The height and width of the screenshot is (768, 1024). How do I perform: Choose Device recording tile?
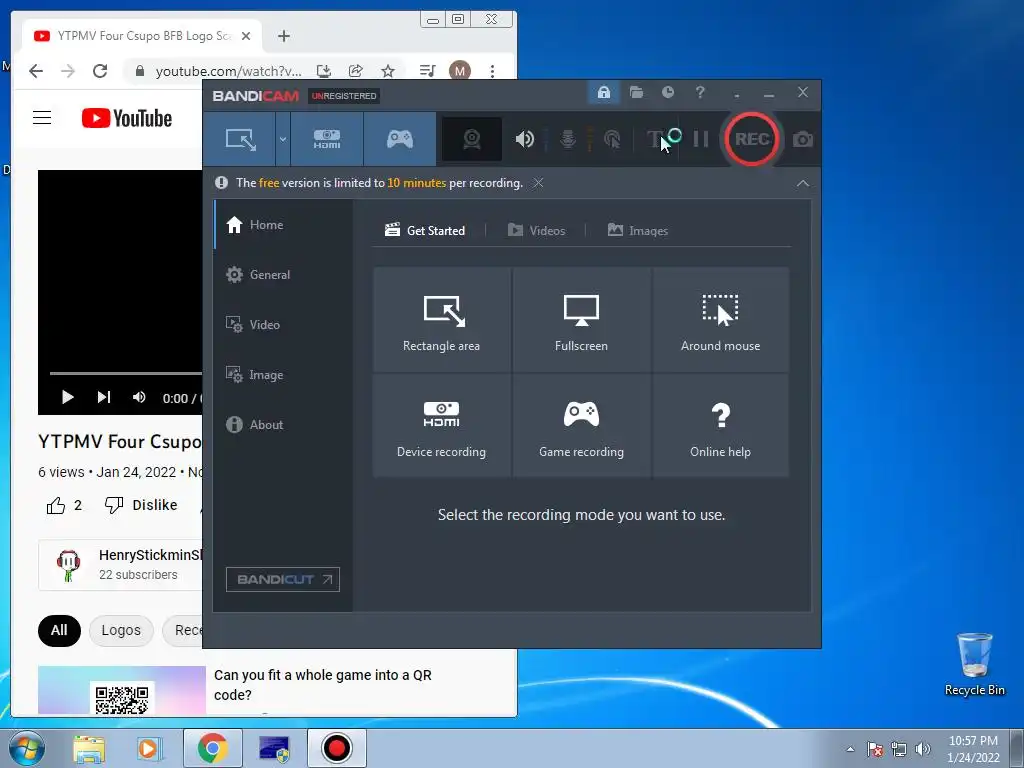[441, 425]
